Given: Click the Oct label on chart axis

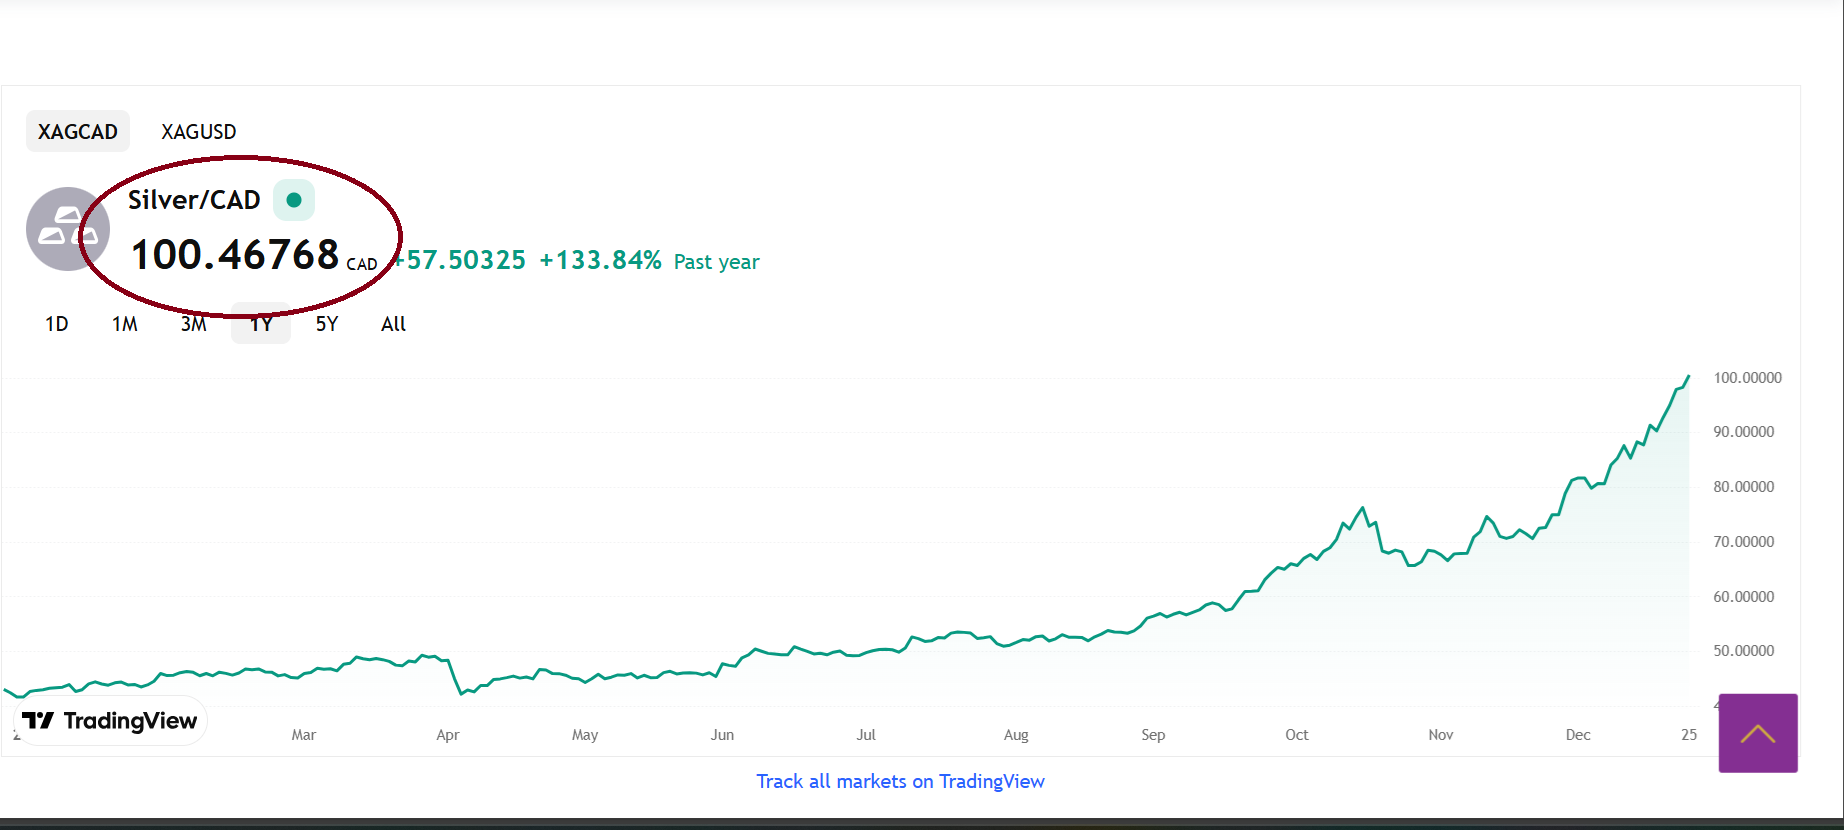Looking at the screenshot, I should (1296, 735).
